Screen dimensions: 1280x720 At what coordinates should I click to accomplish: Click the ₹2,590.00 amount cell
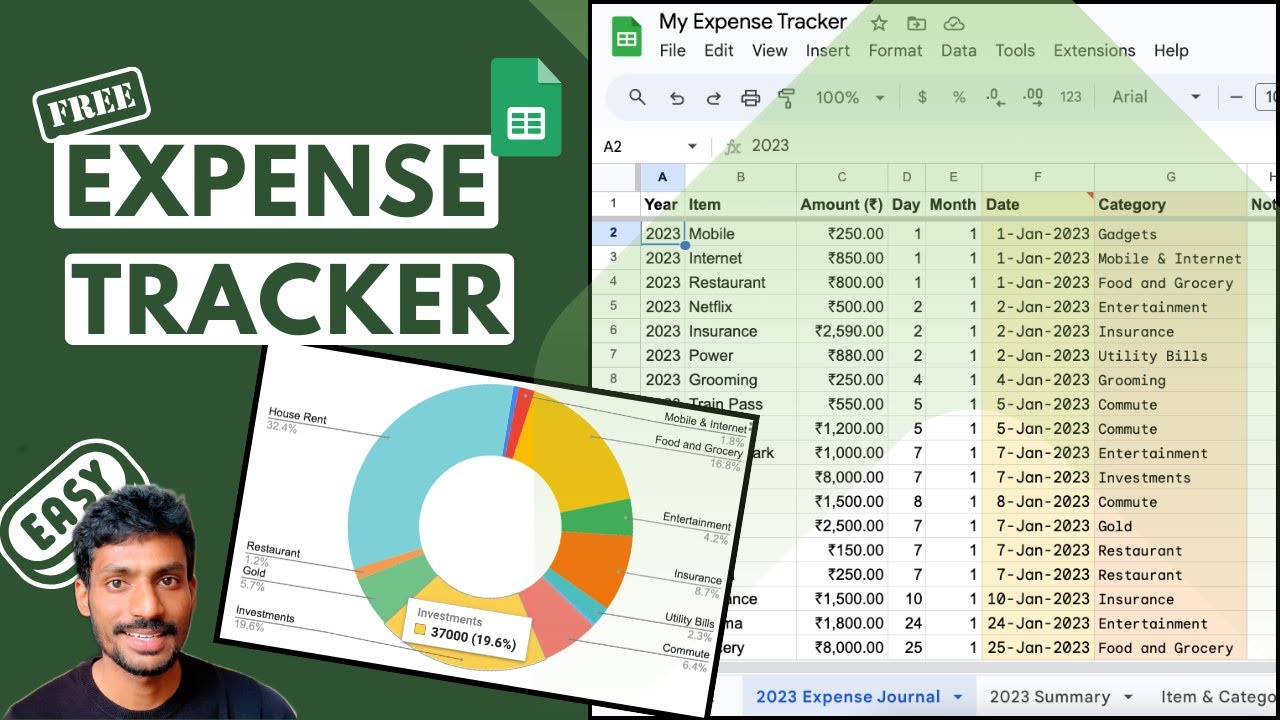click(841, 331)
